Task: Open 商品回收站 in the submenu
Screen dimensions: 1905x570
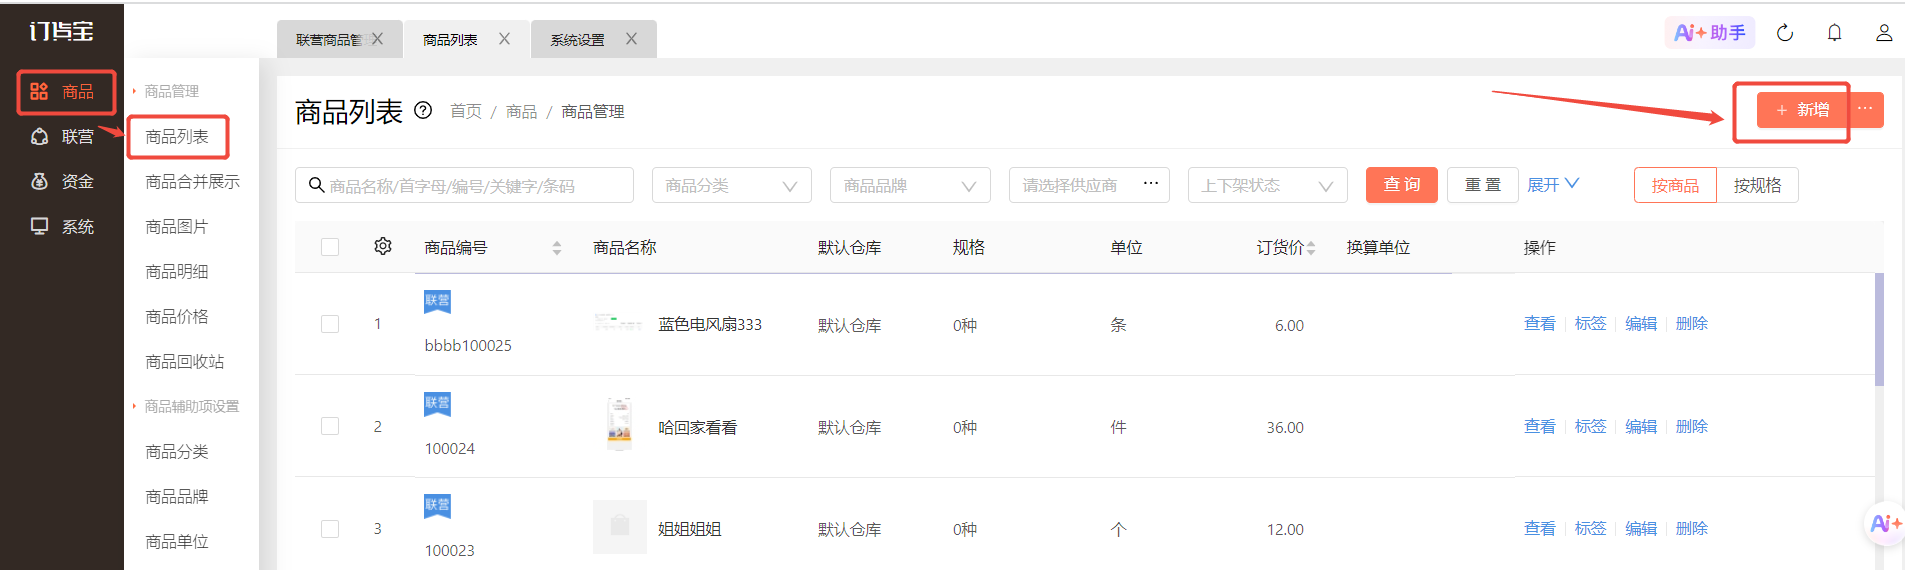Action: pyautogui.click(x=184, y=362)
